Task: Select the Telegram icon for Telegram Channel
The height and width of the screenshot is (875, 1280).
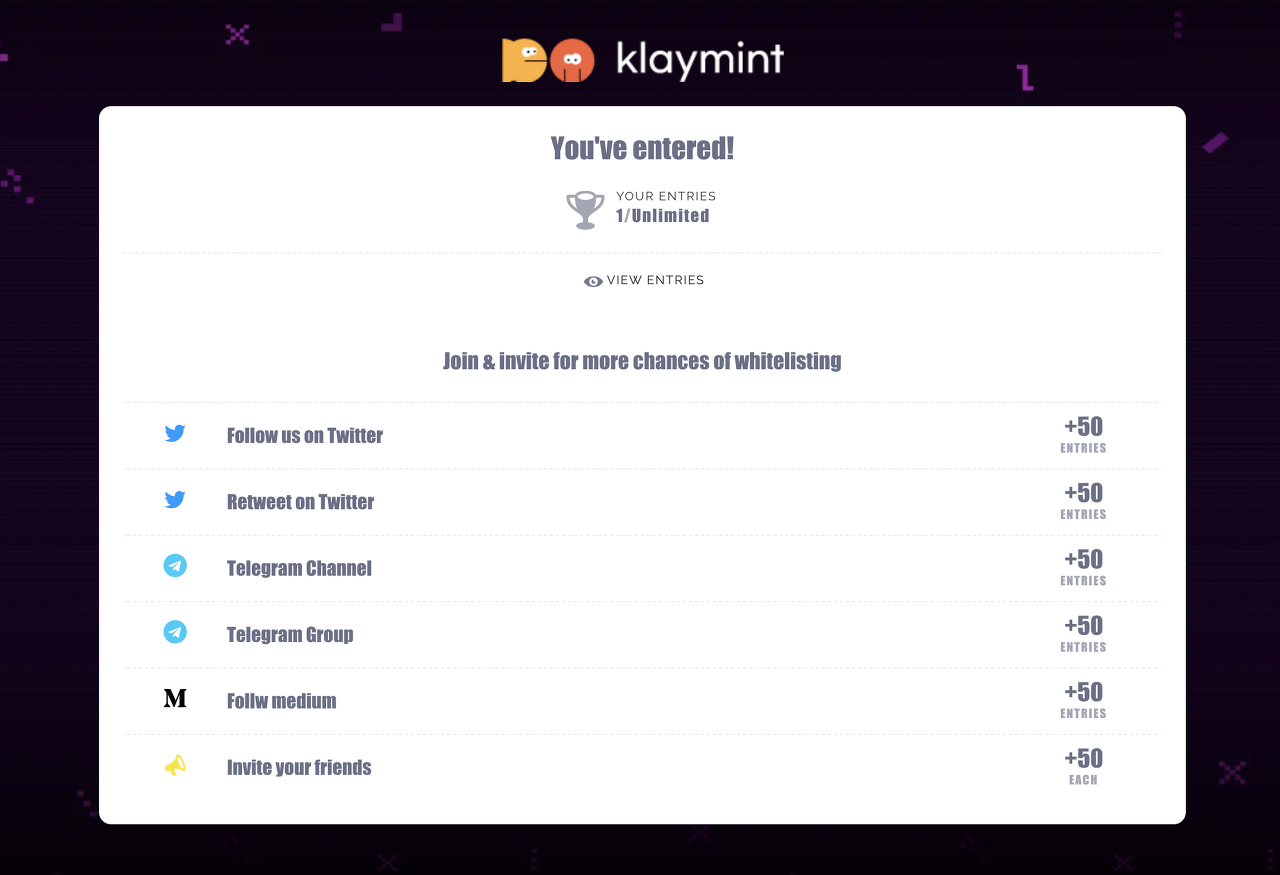Action: tap(175, 566)
